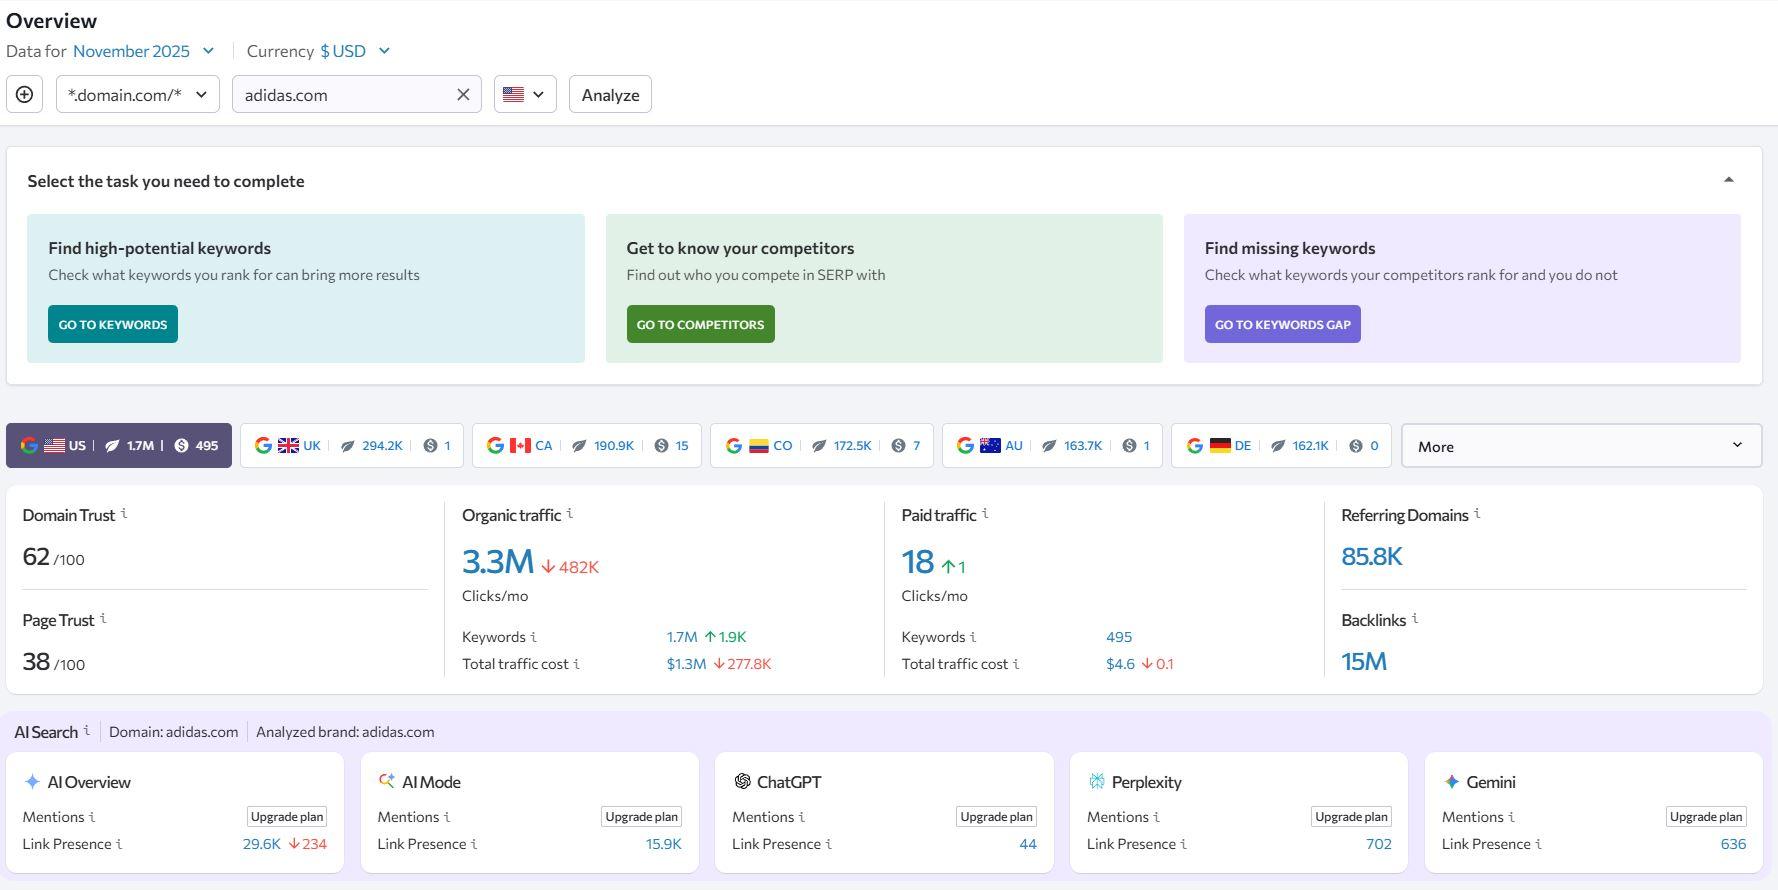Image resolution: width=1778 pixels, height=890 pixels.
Task: Click Upgrade plan in Gemini card
Action: point(1706,817)
